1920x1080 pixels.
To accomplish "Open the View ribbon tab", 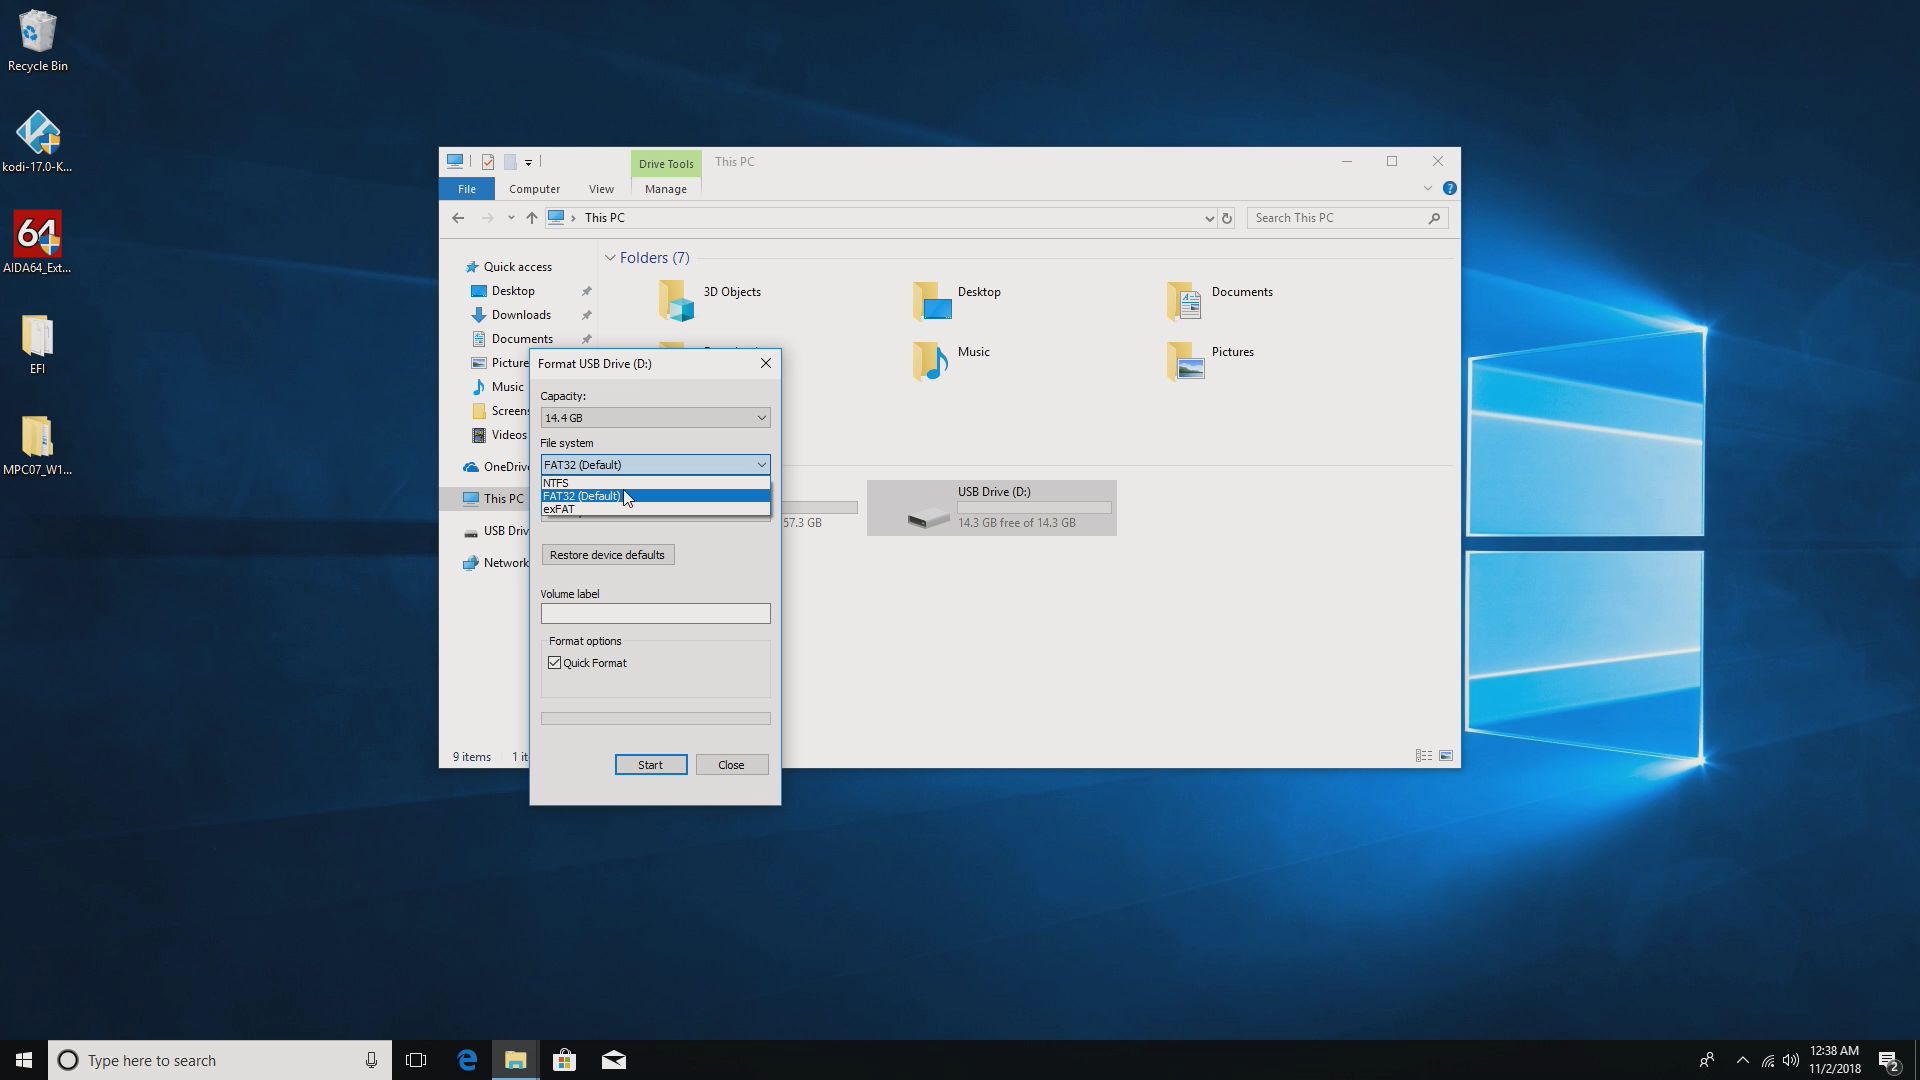I will pyautogui.click(x=601, y=189).
